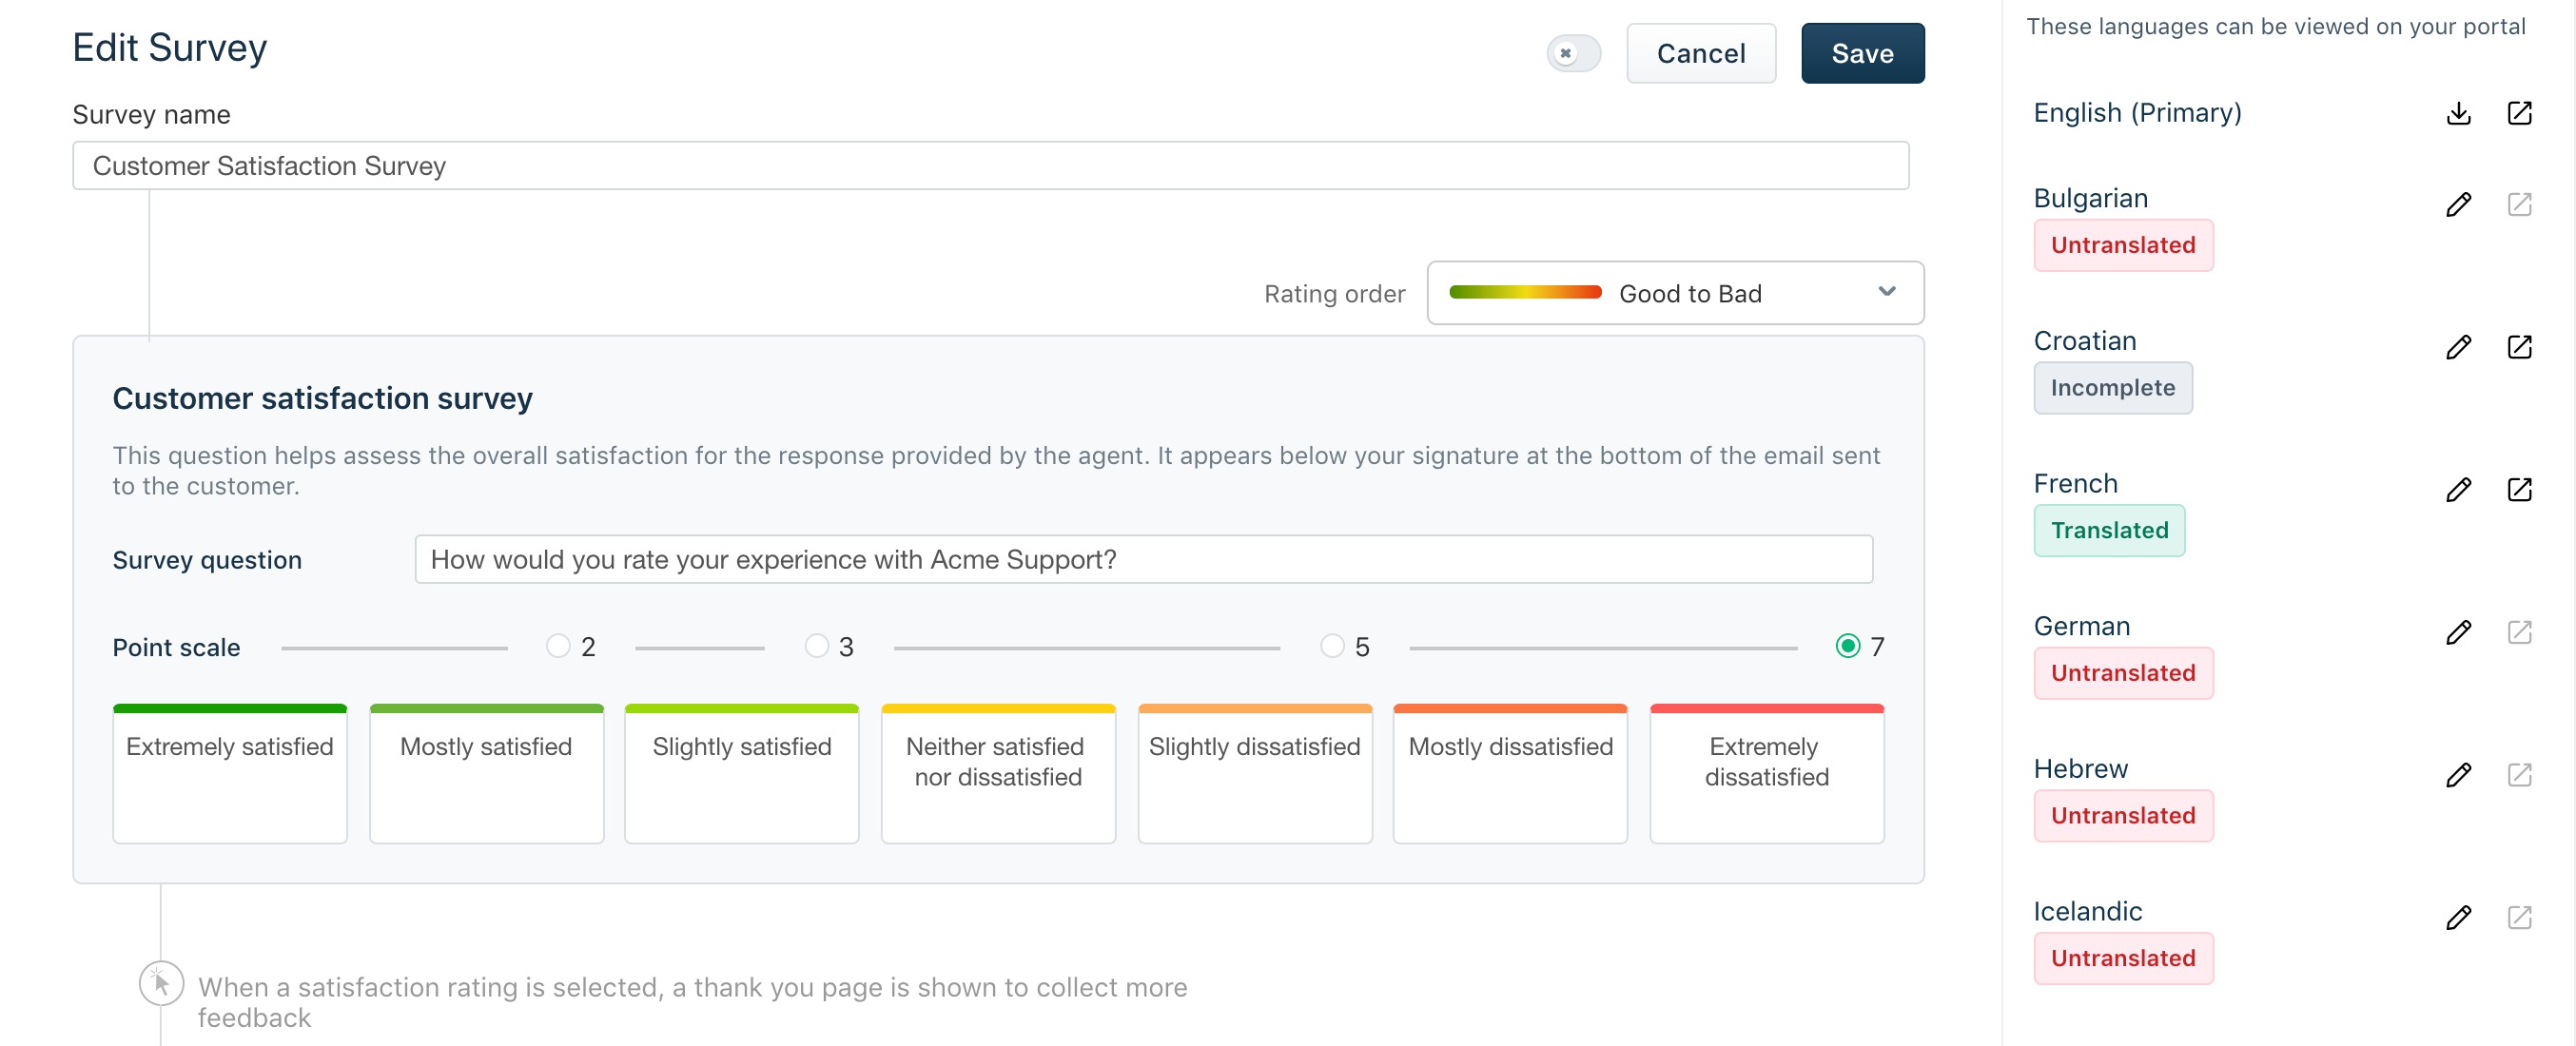This screenshot has height=1046, width=2576.
Task: Open English (Primary) survey in new window
Action: (2519, 113)
